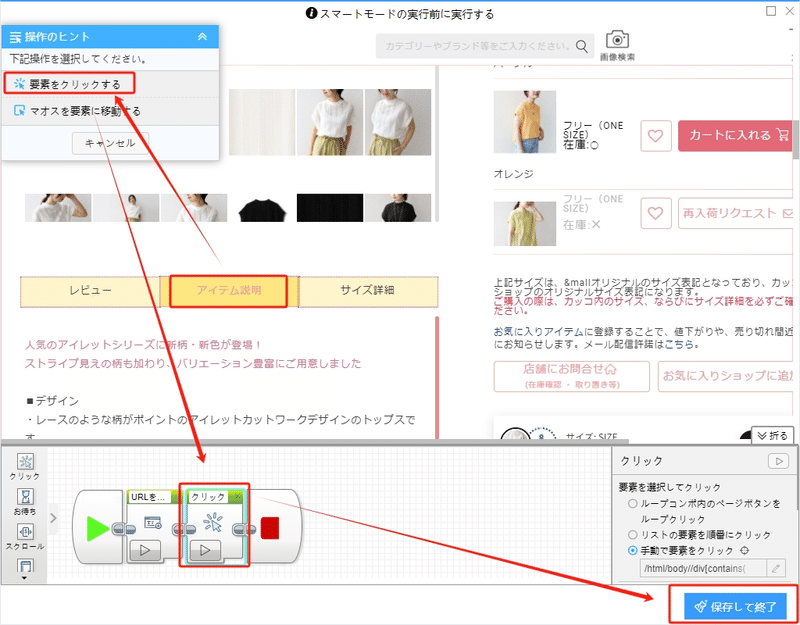800x625 pixels.
Task: Follow the こちら link
Action: tap(679, 344)
